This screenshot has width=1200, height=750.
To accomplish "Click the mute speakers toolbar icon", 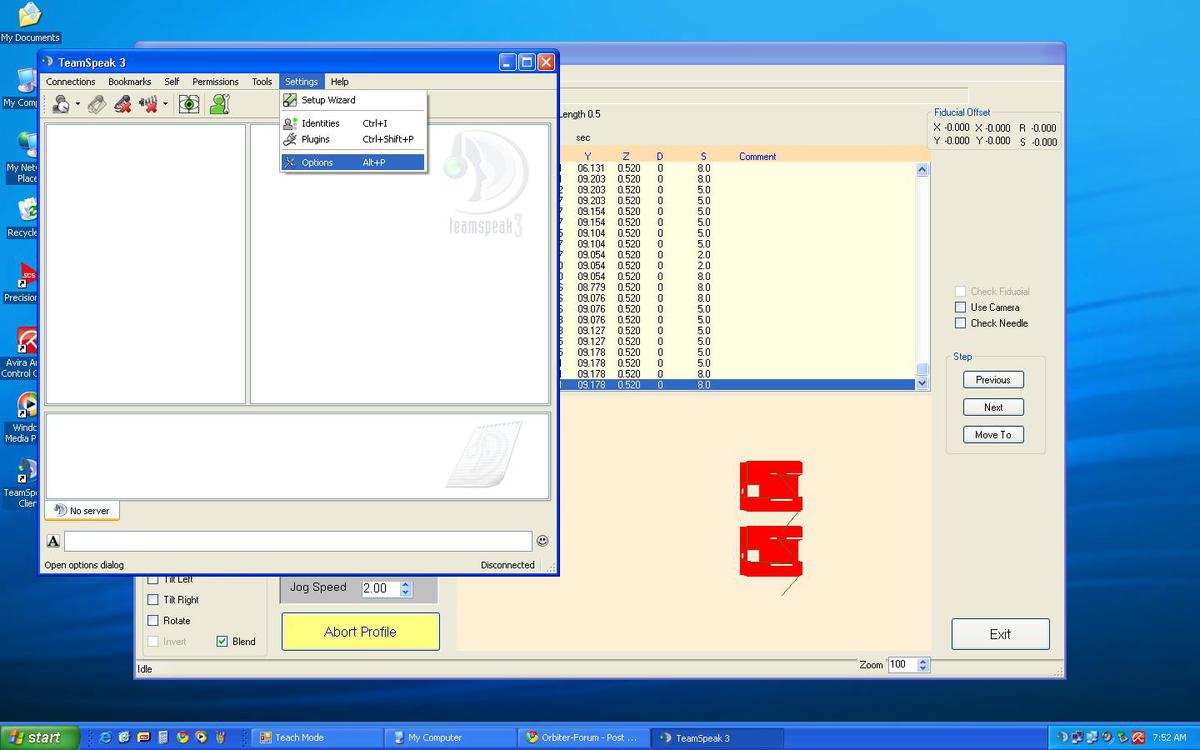I will click(149, 104).
